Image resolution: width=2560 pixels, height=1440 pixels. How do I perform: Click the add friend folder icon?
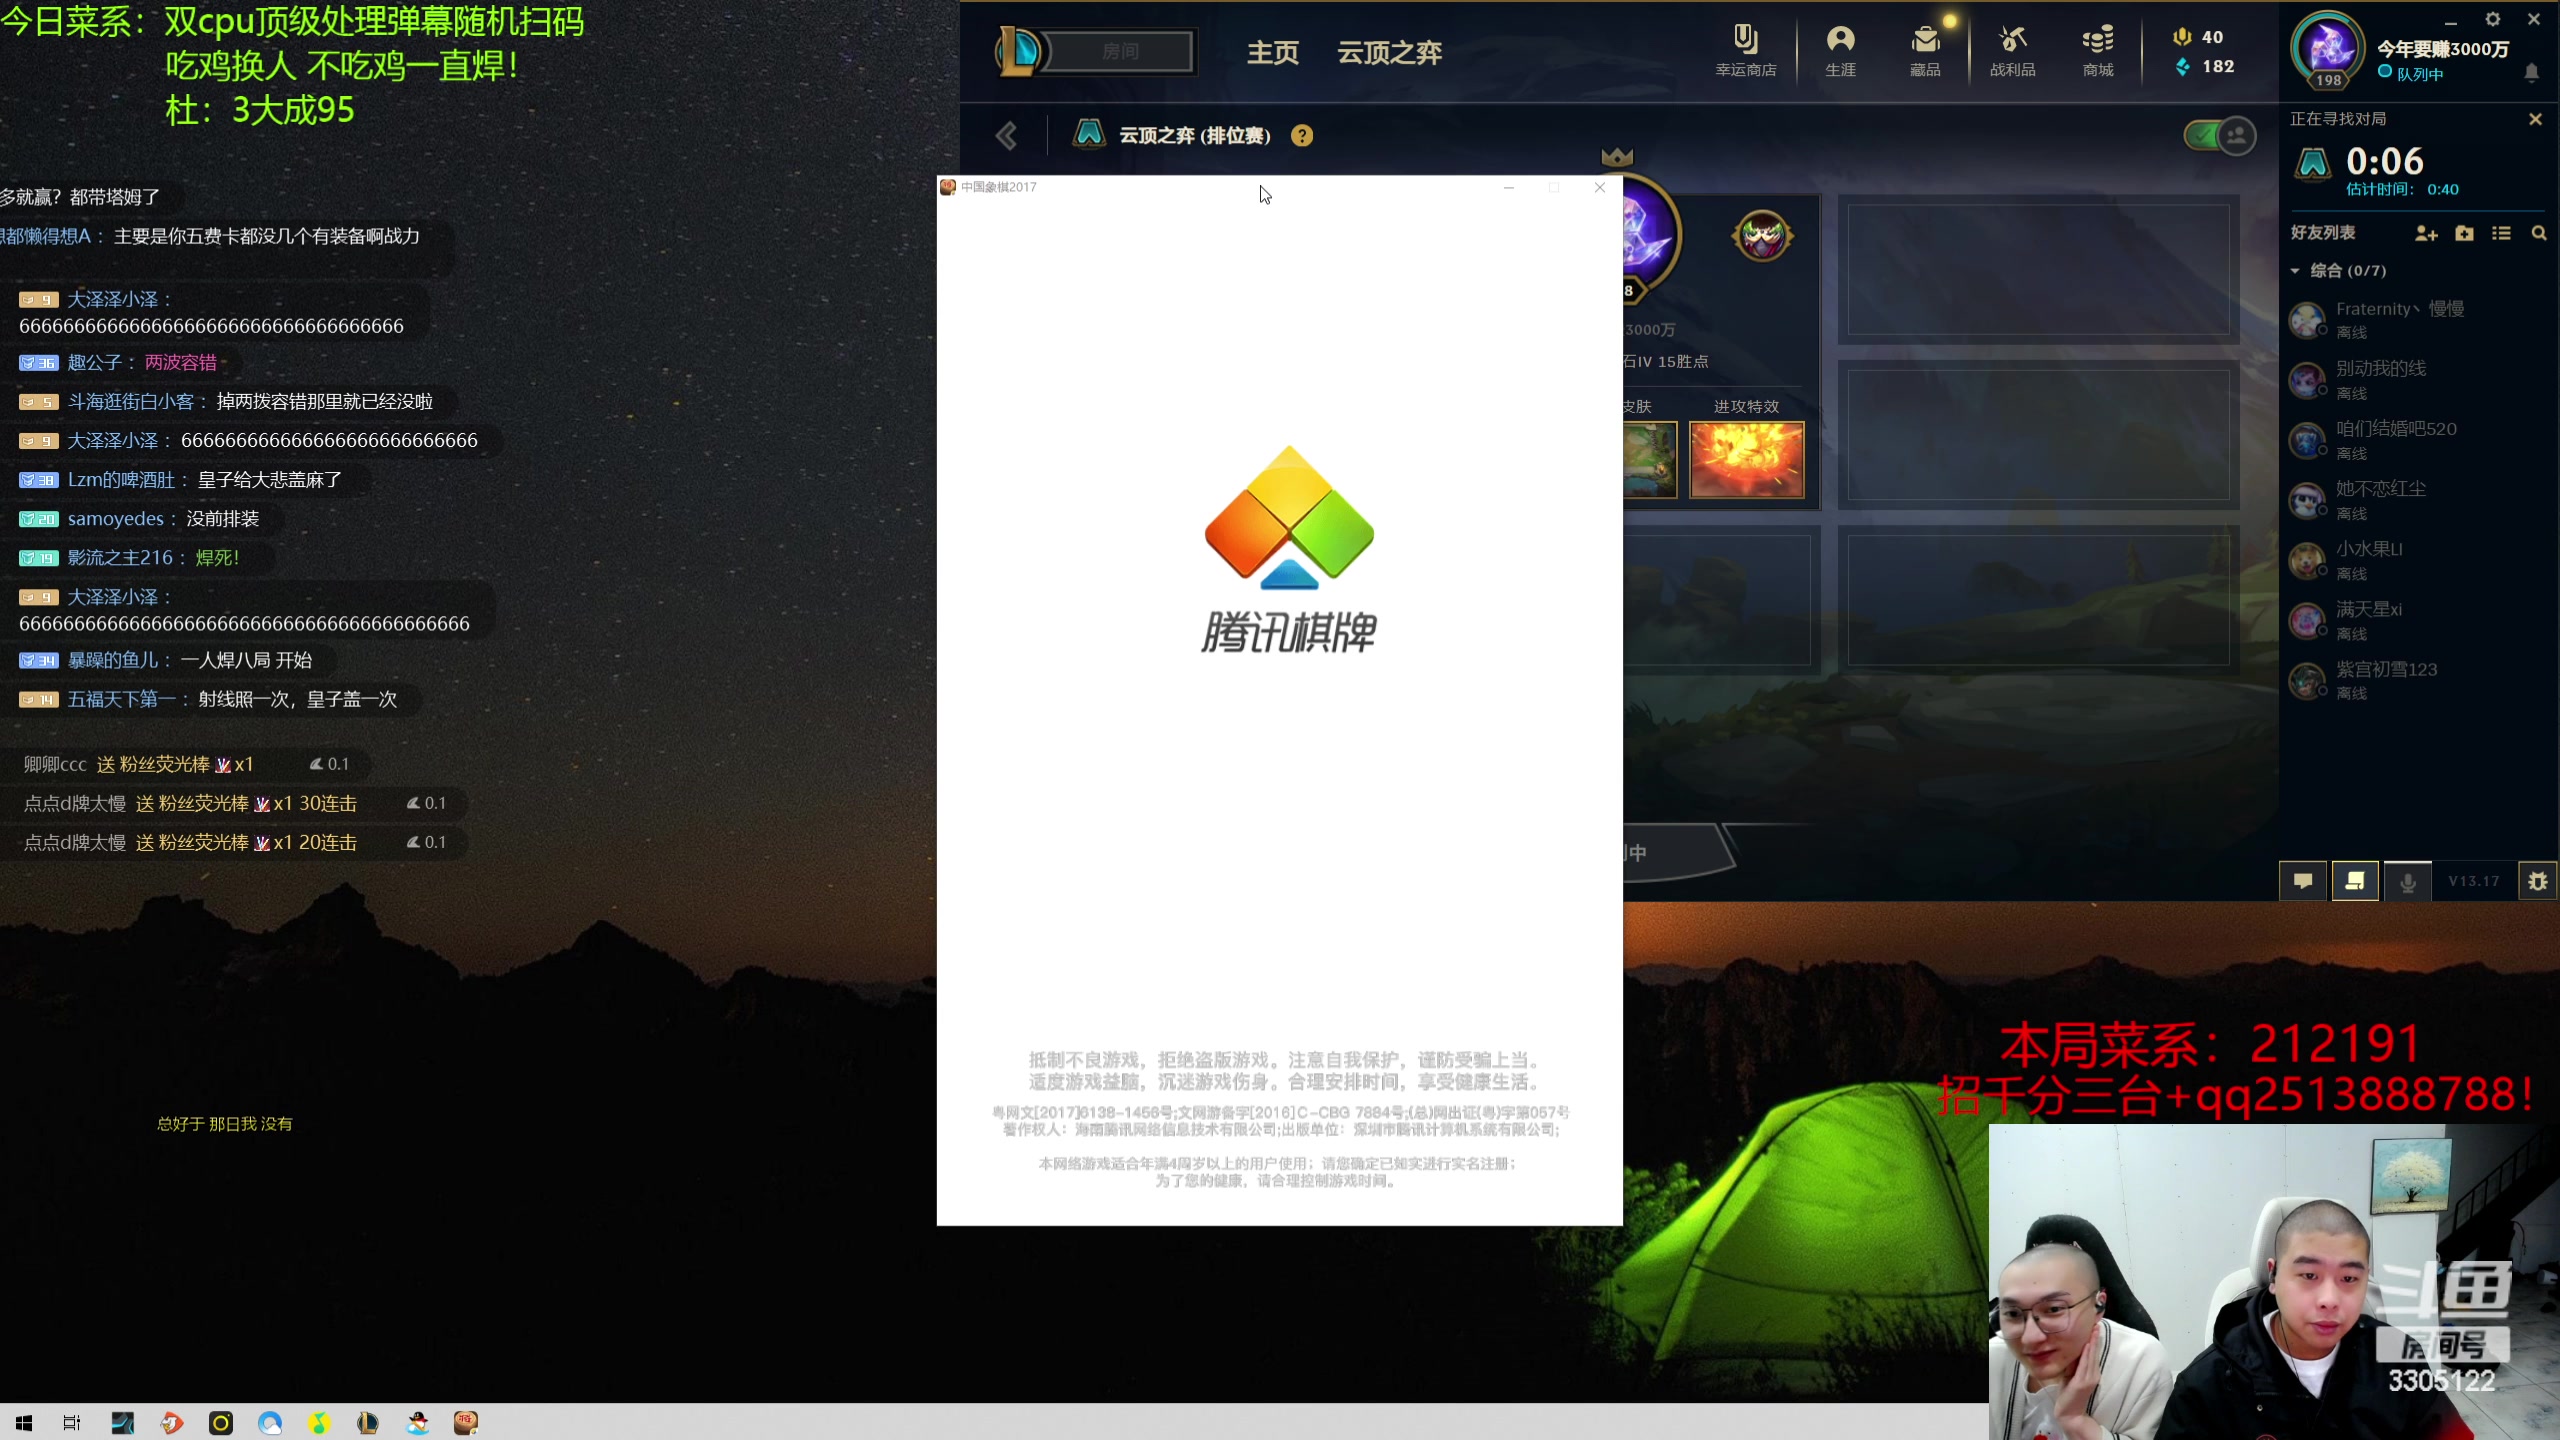click(2464, 233)
